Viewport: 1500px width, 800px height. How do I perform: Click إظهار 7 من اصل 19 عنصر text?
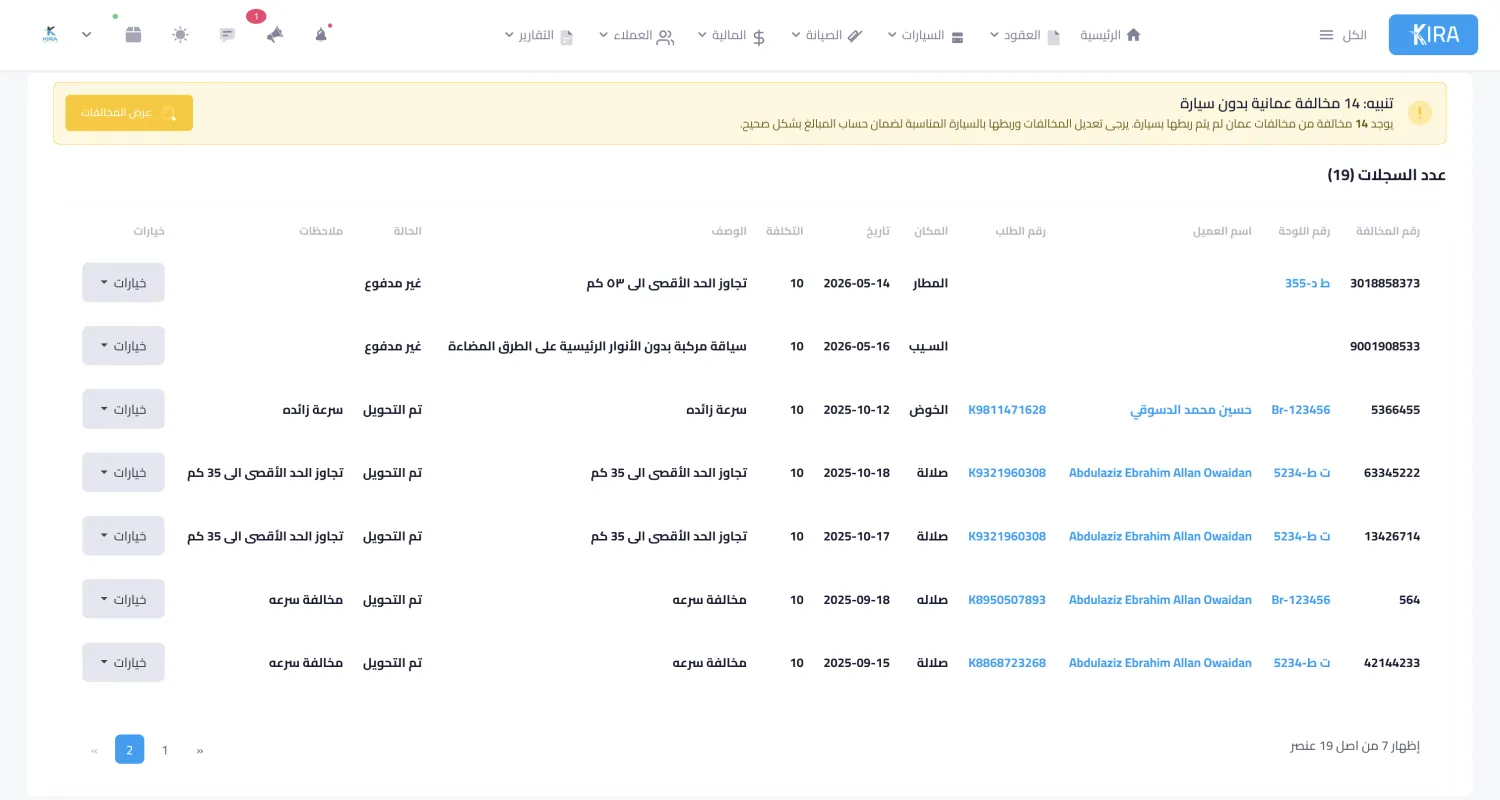[1355, 746]
